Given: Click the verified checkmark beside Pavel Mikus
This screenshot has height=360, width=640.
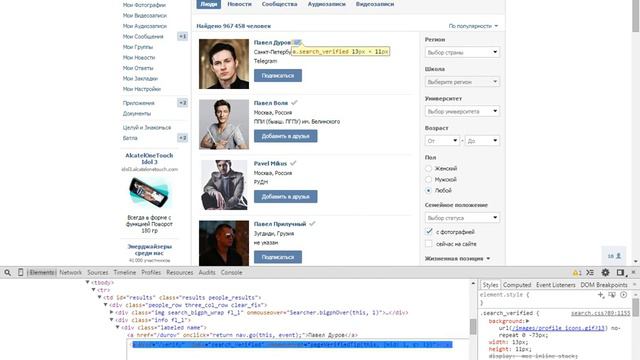Looking at the screenshot, I should pos(293,163).
